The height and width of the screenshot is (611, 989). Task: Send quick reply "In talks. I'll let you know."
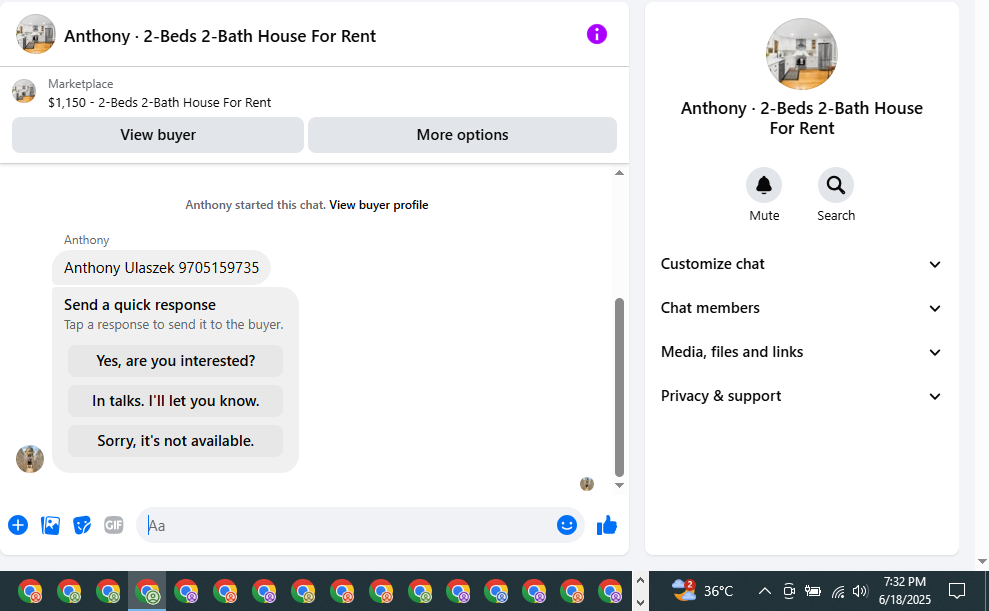[x=175, y=401]
